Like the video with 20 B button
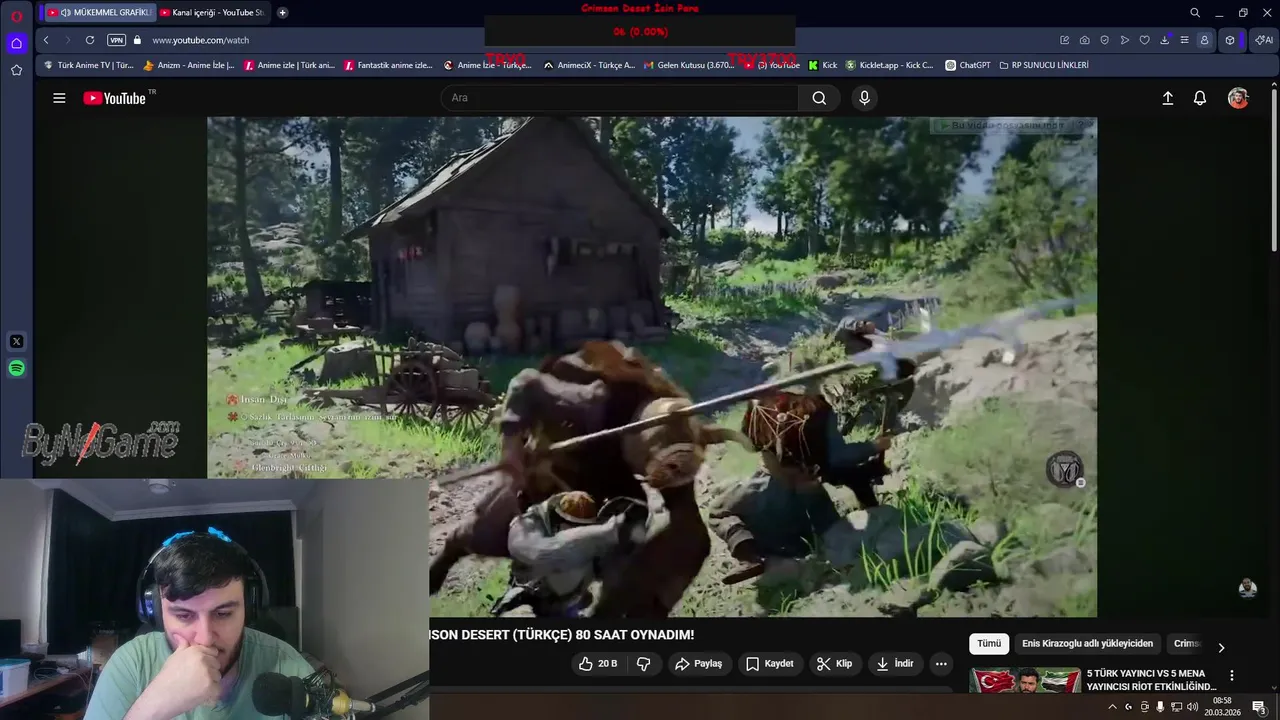 pos(598,663)
